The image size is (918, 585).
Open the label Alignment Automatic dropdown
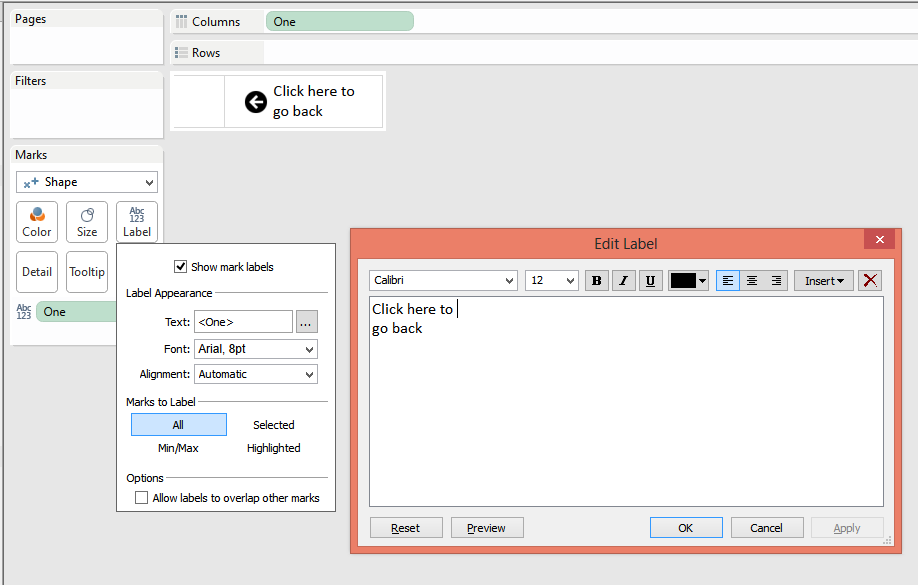point(256,374)
